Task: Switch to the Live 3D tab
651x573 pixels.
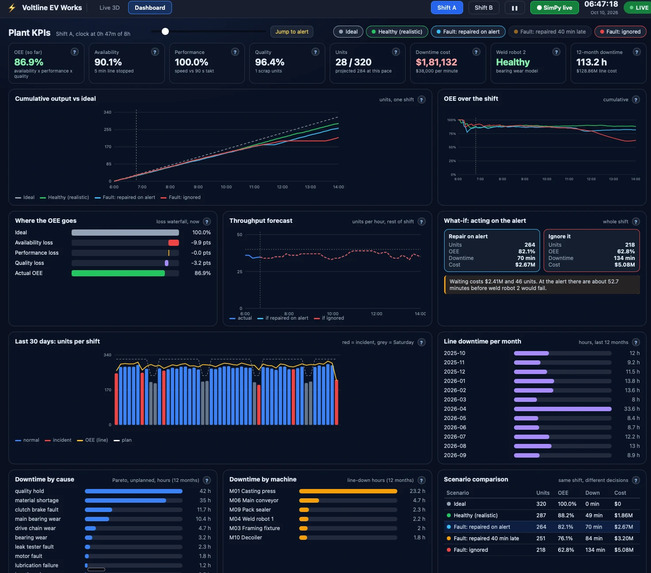Action: [110, 7]
